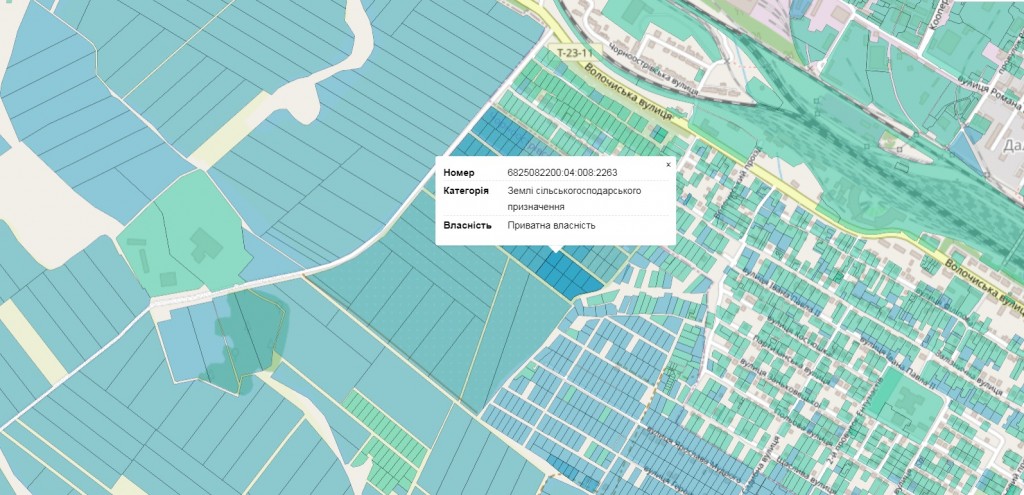Click the Номер label in the popup

click(458, 173)
